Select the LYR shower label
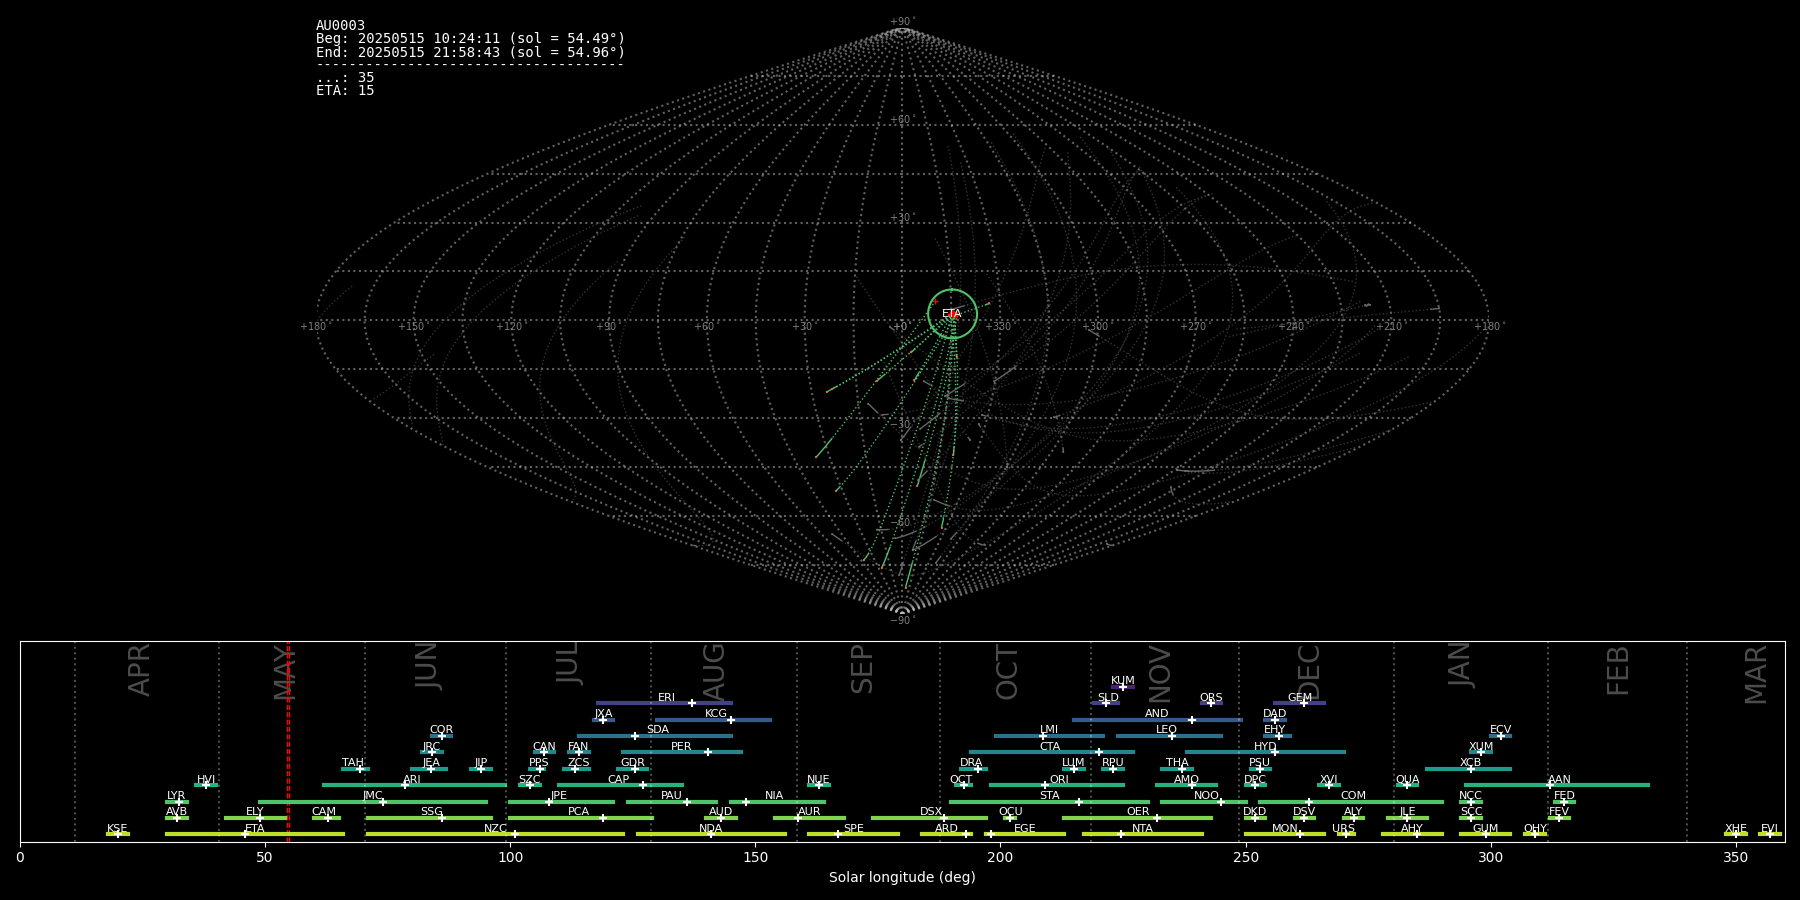1800x900 pixels. point(176,796)
